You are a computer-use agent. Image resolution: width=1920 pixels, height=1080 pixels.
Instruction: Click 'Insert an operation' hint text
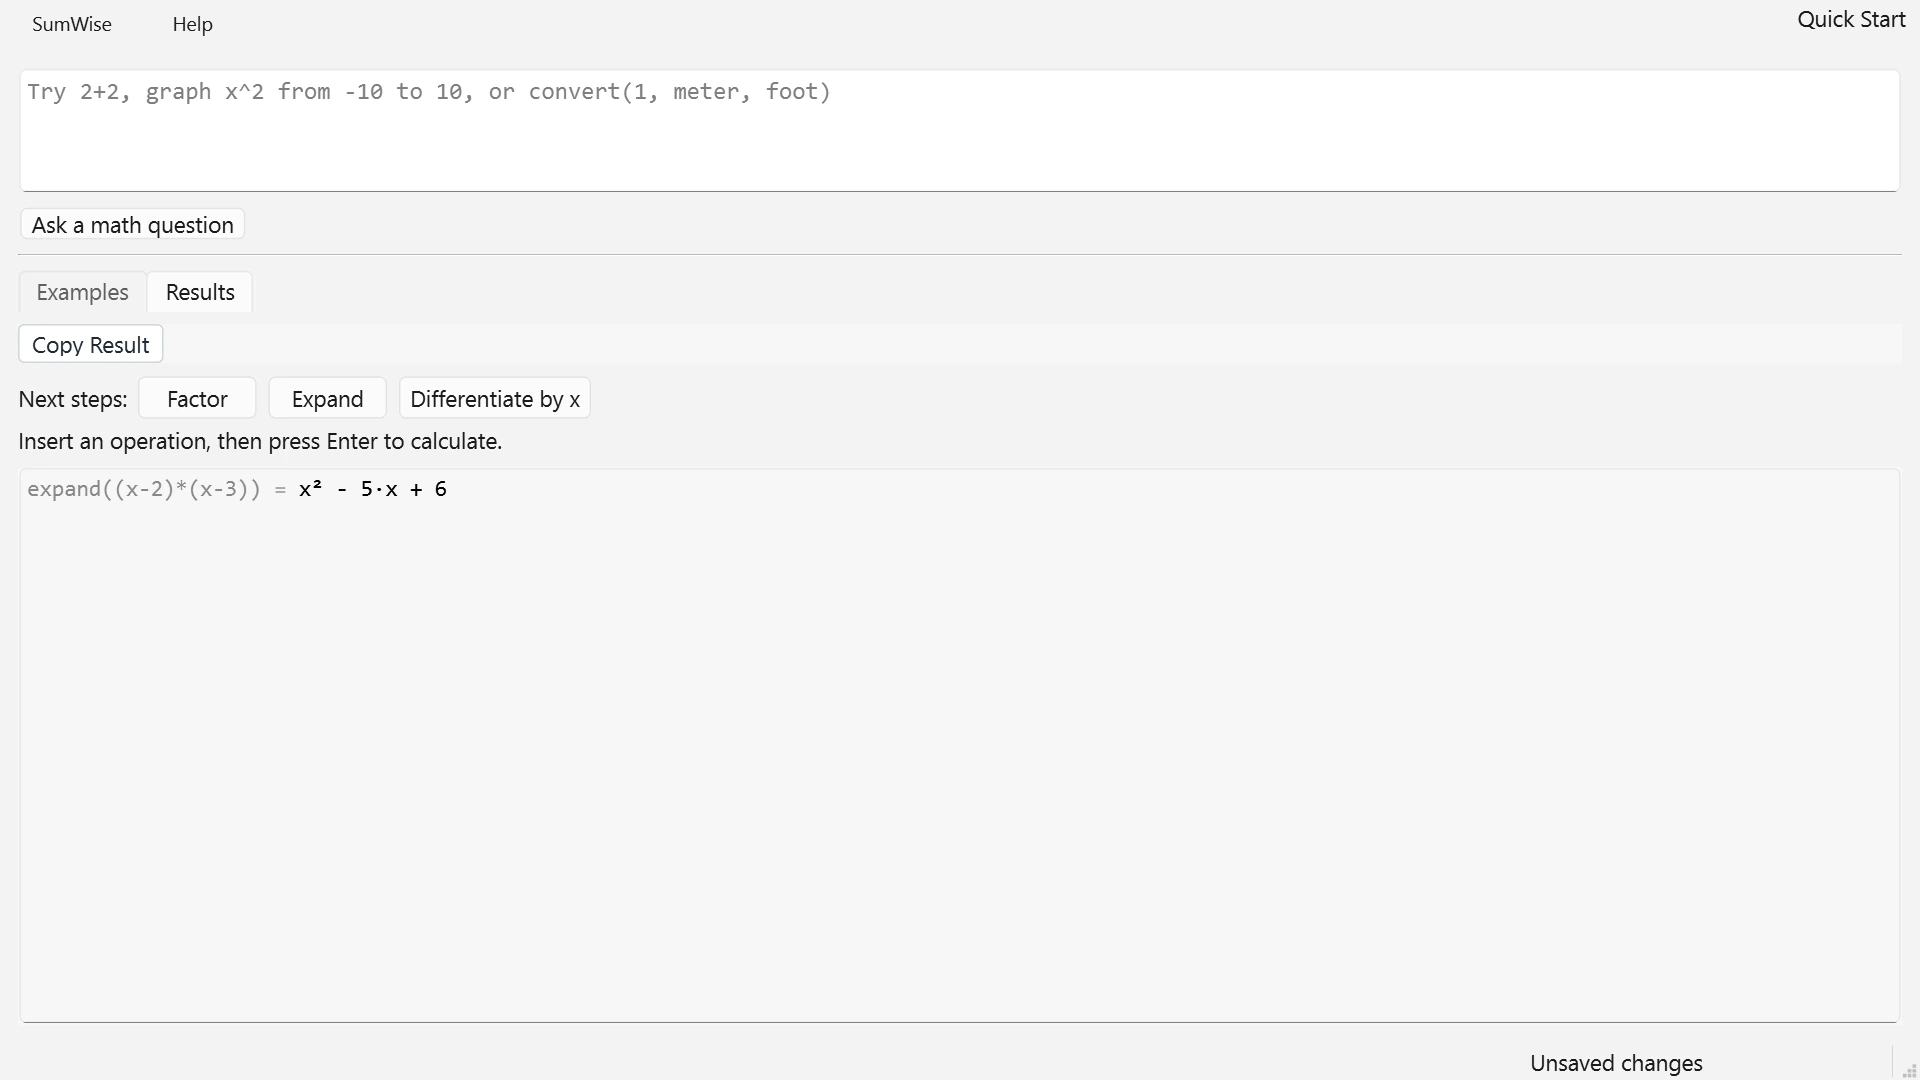260,441
